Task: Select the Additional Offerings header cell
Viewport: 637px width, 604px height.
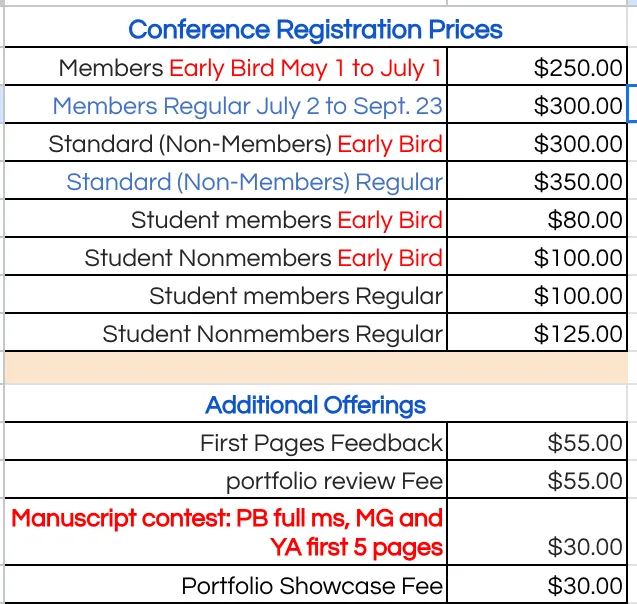Action: tap(315, 405)
